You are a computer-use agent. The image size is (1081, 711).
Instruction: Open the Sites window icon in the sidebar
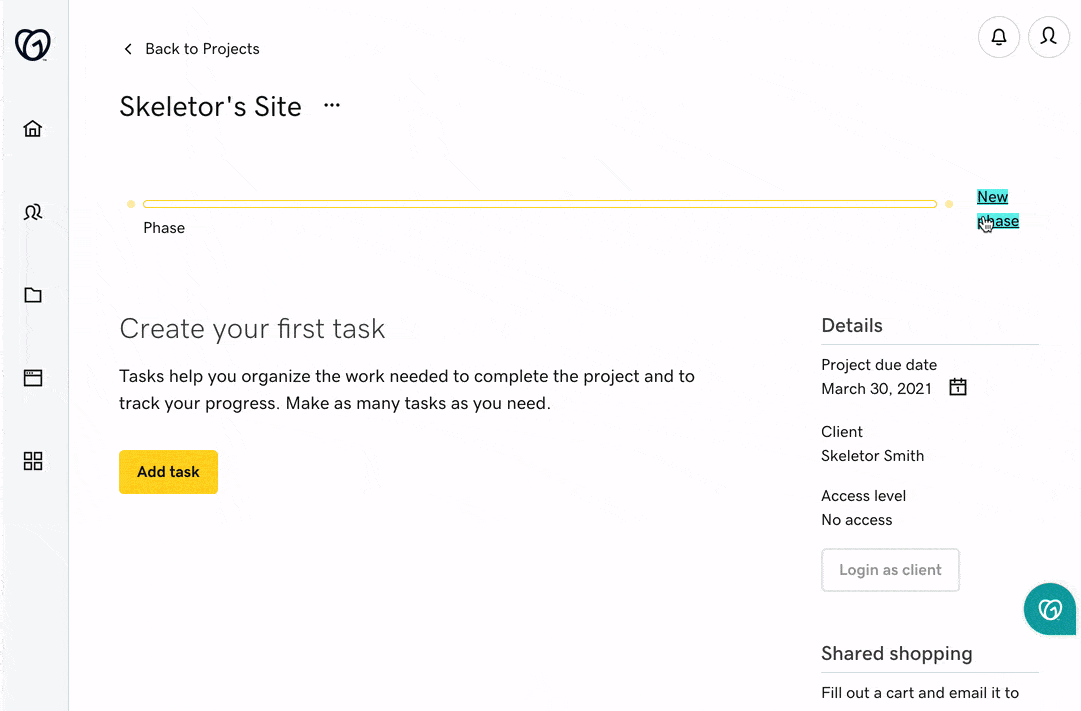pos(32,378)
